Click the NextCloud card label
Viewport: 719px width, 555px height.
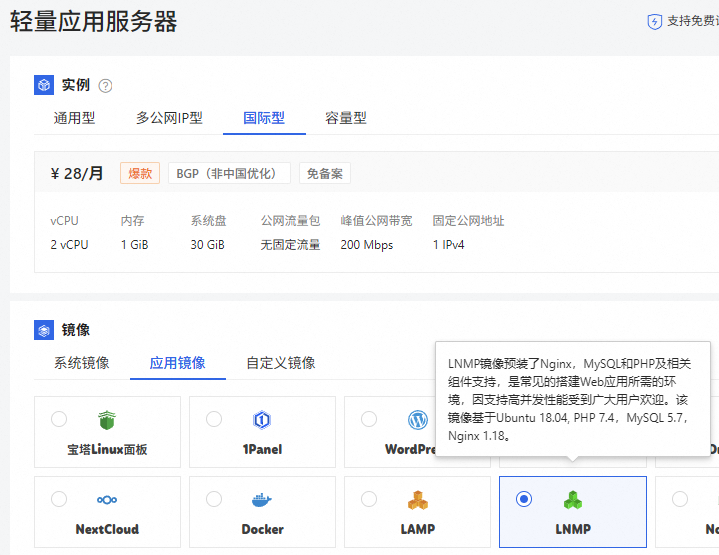tap(107, 529)
